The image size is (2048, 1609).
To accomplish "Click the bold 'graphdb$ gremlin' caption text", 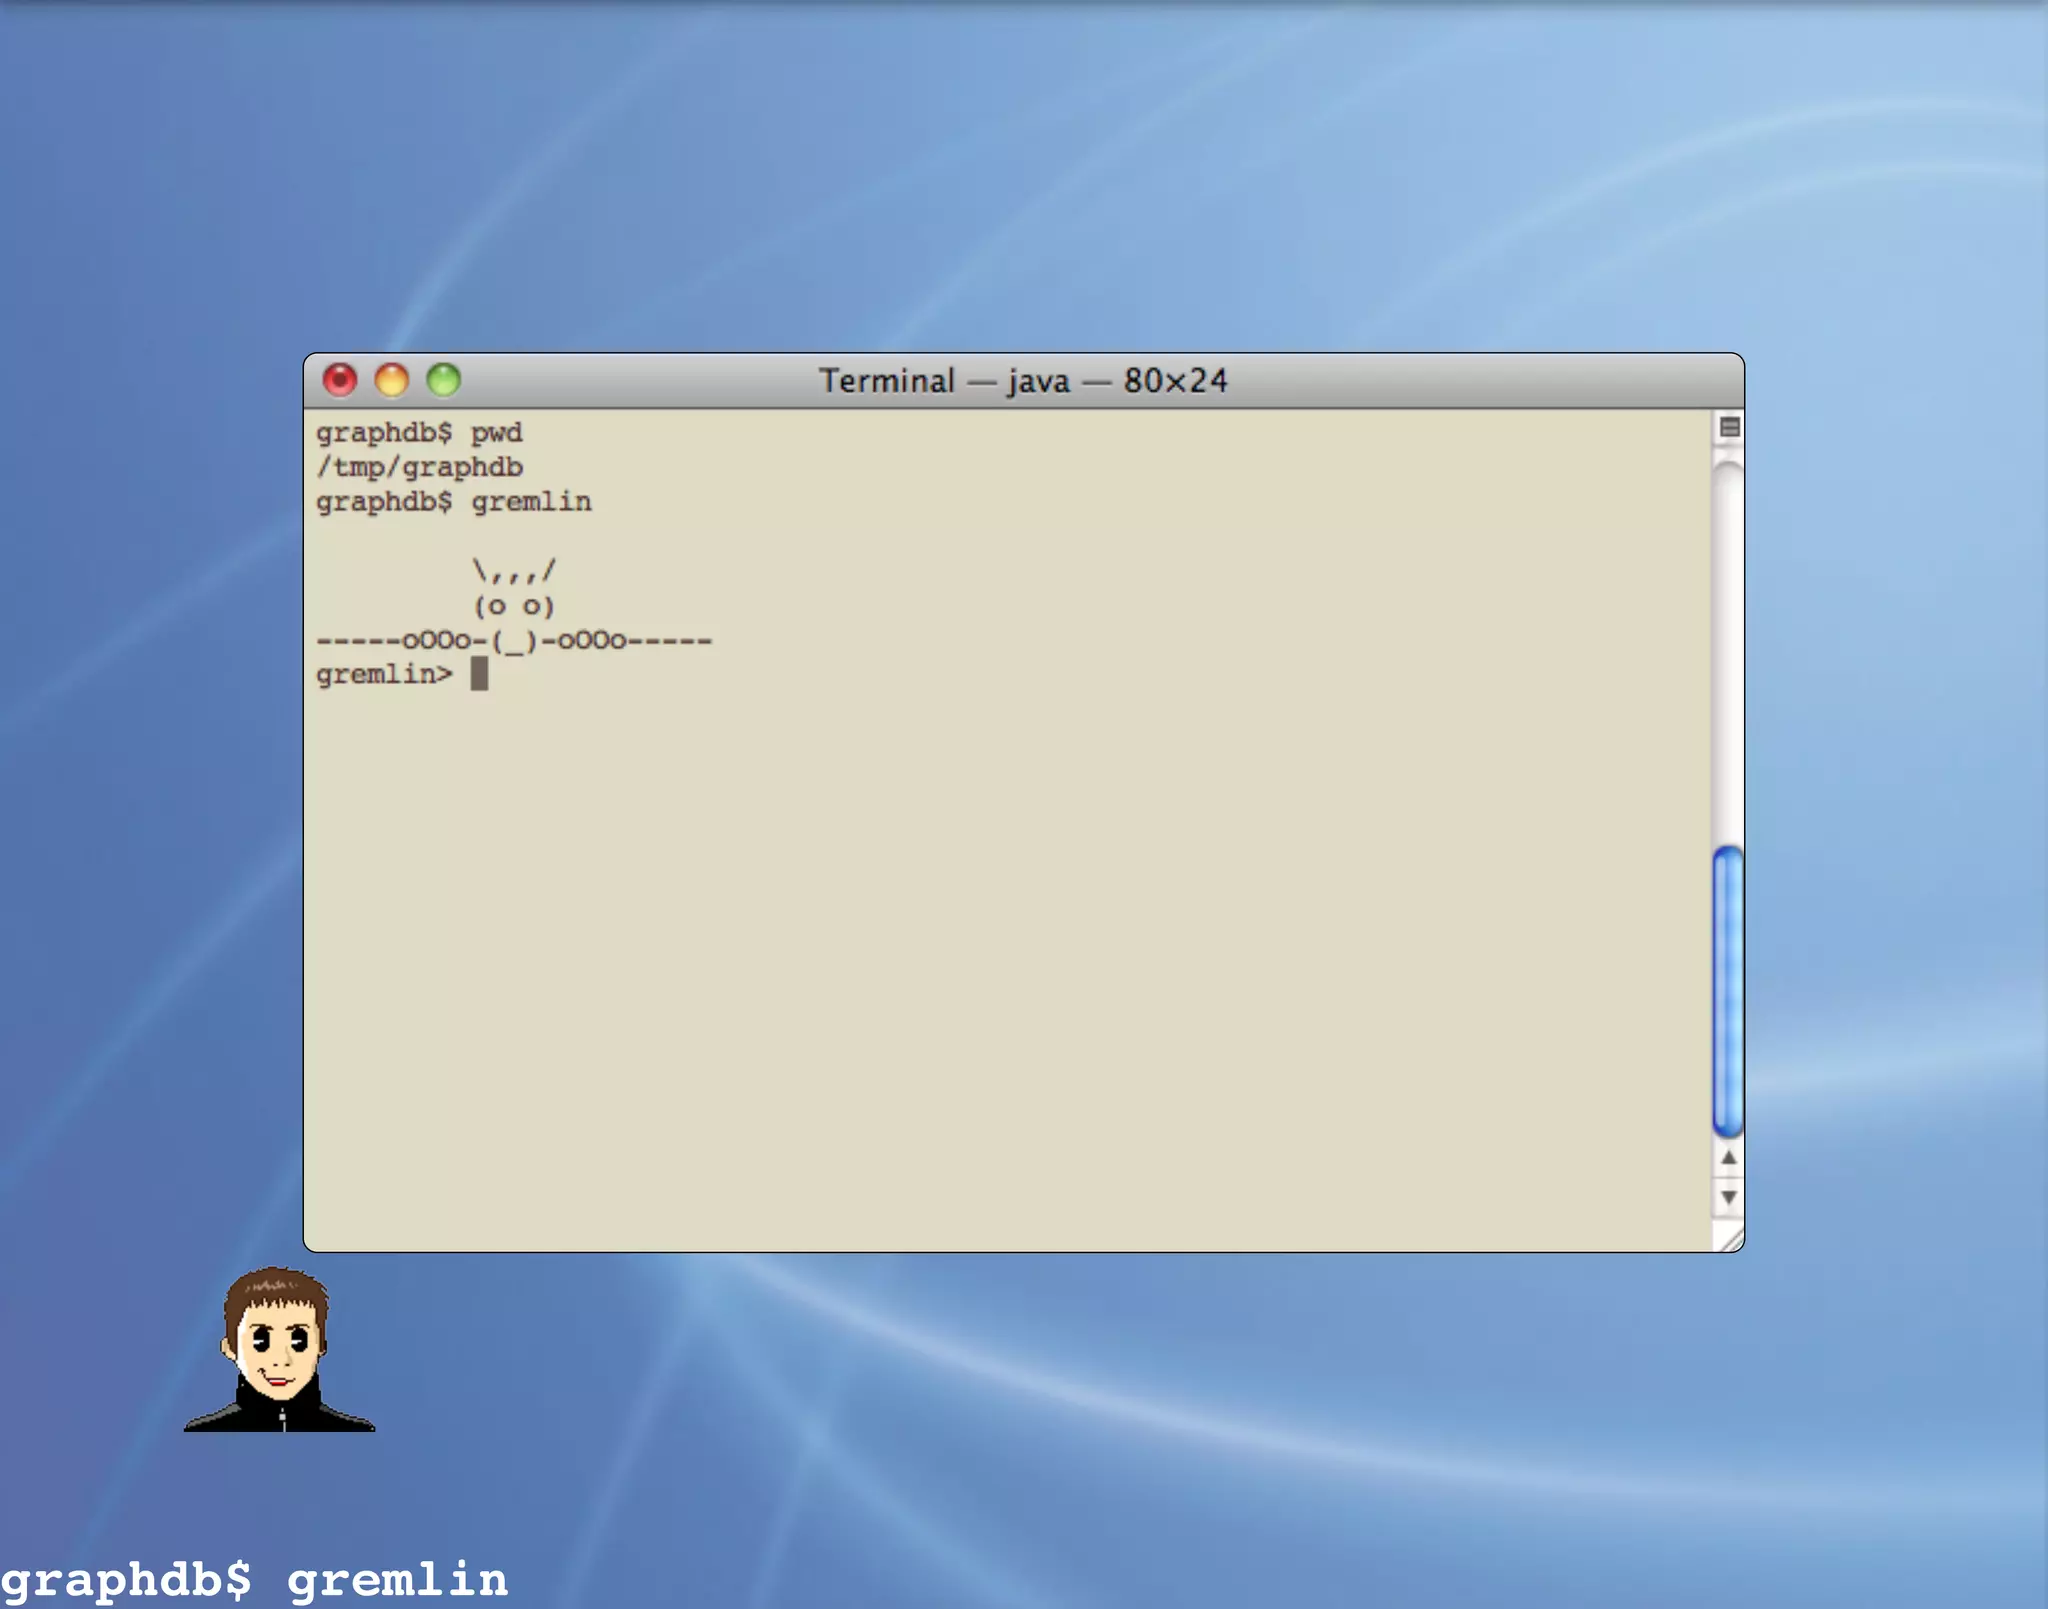I will pyautogui.click(x=254, y=1581).
